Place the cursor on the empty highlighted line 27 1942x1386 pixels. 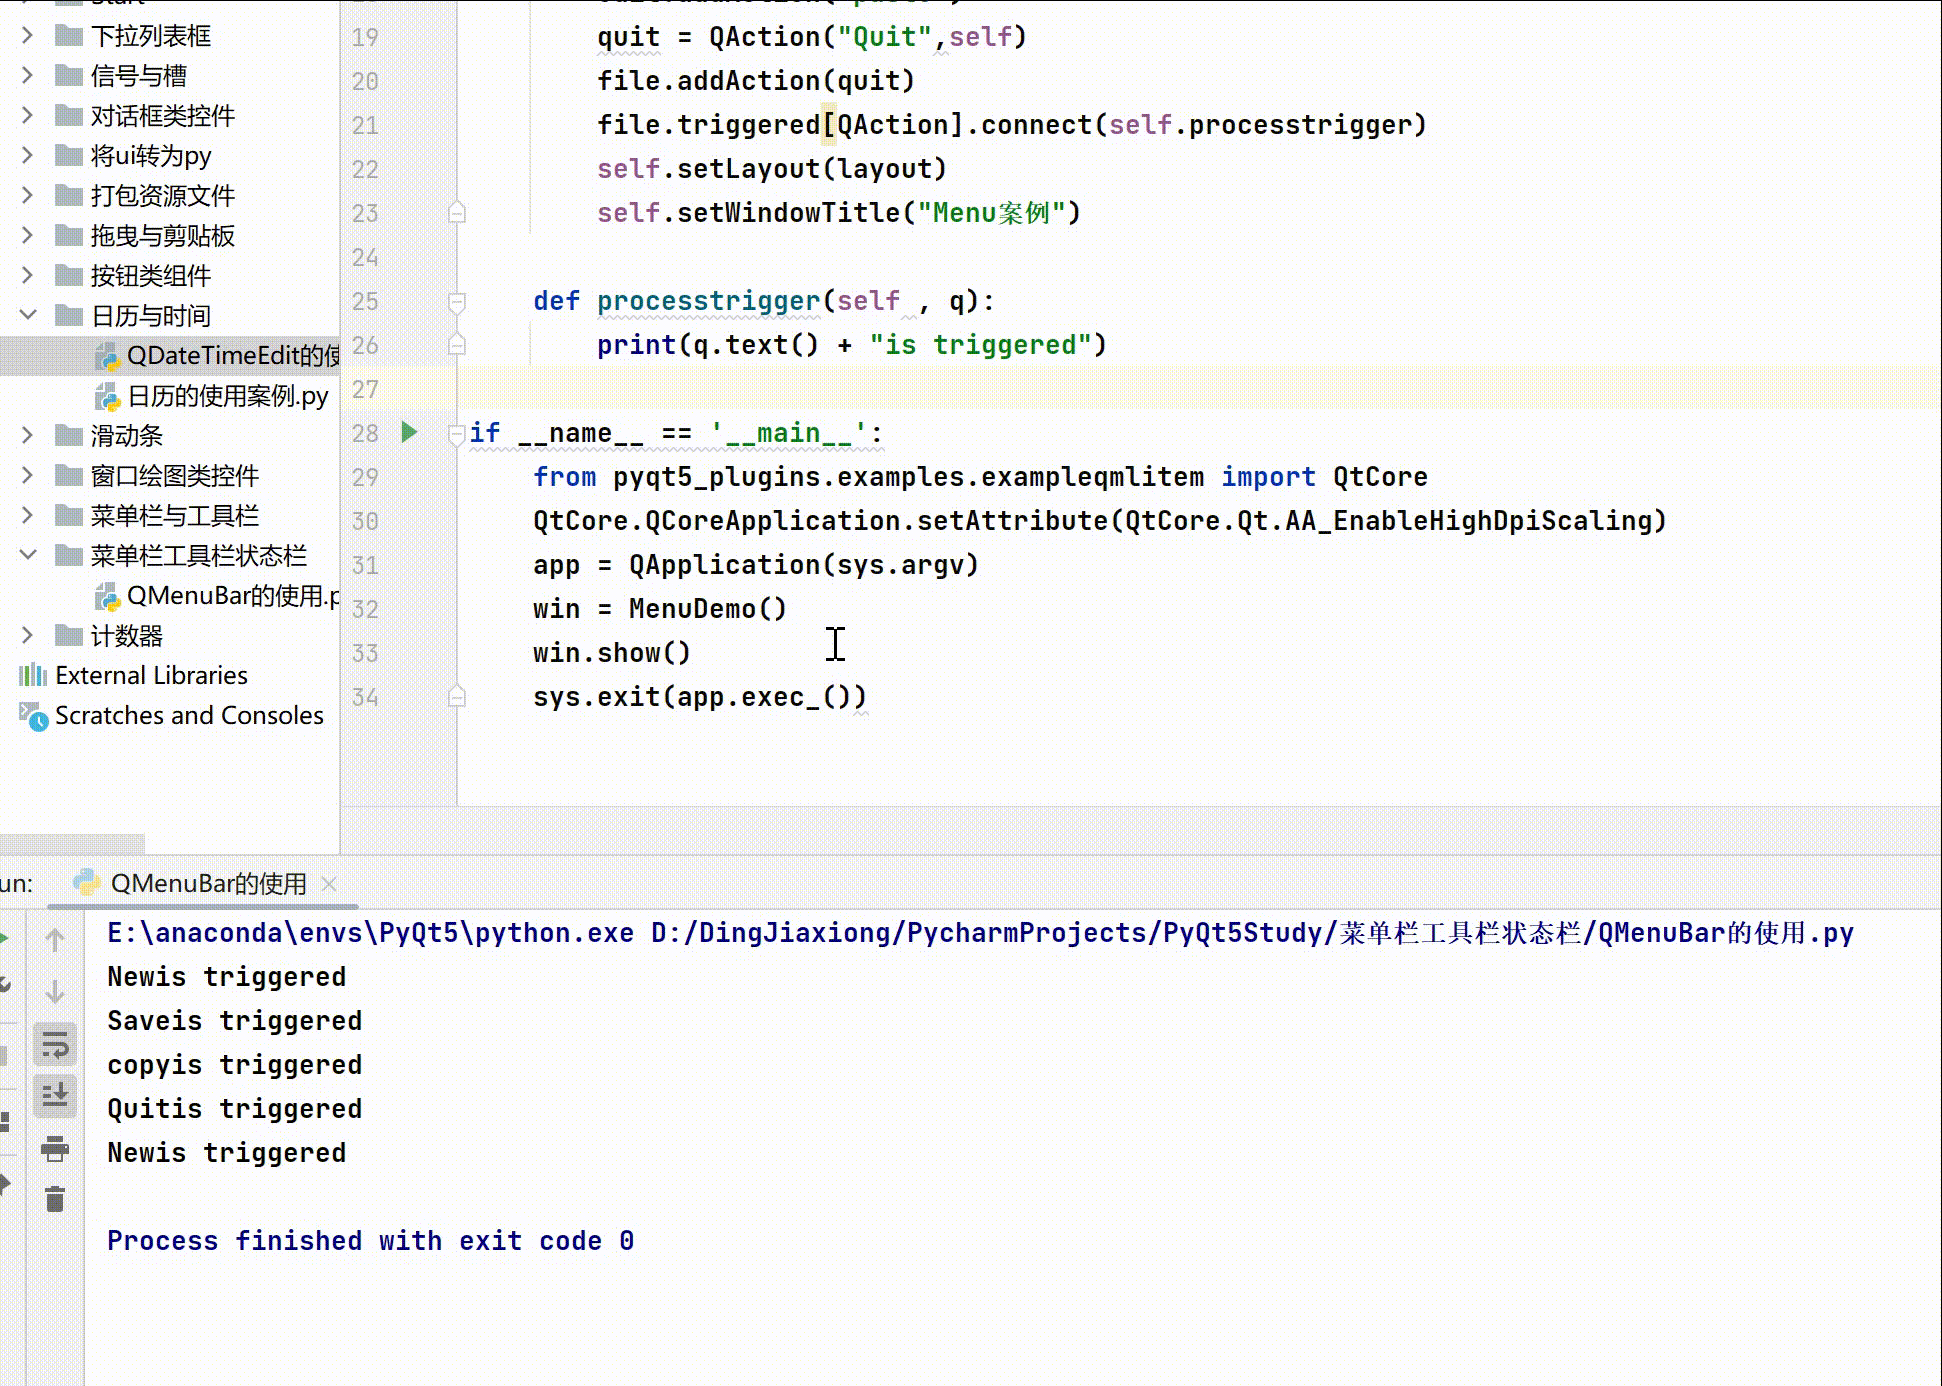pyautogui.click(x=1000, y=388)
